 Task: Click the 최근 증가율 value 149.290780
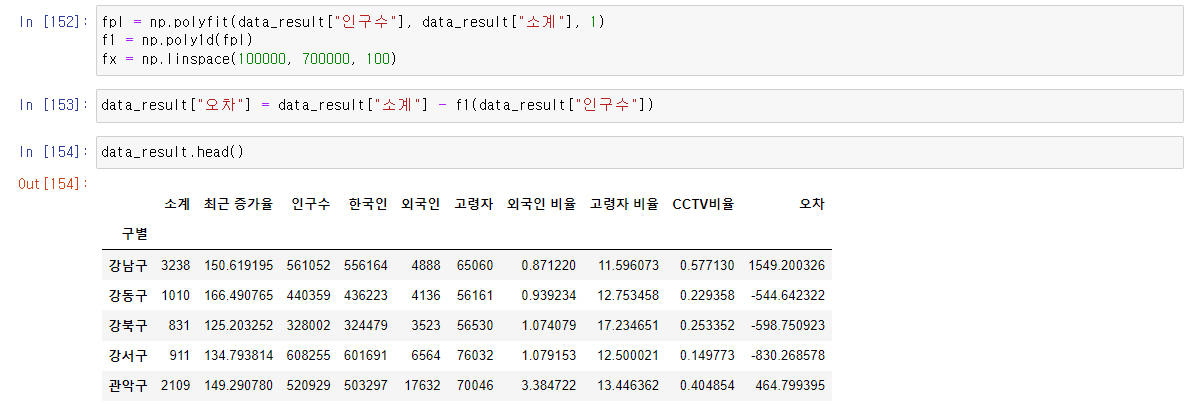point(238,385)
